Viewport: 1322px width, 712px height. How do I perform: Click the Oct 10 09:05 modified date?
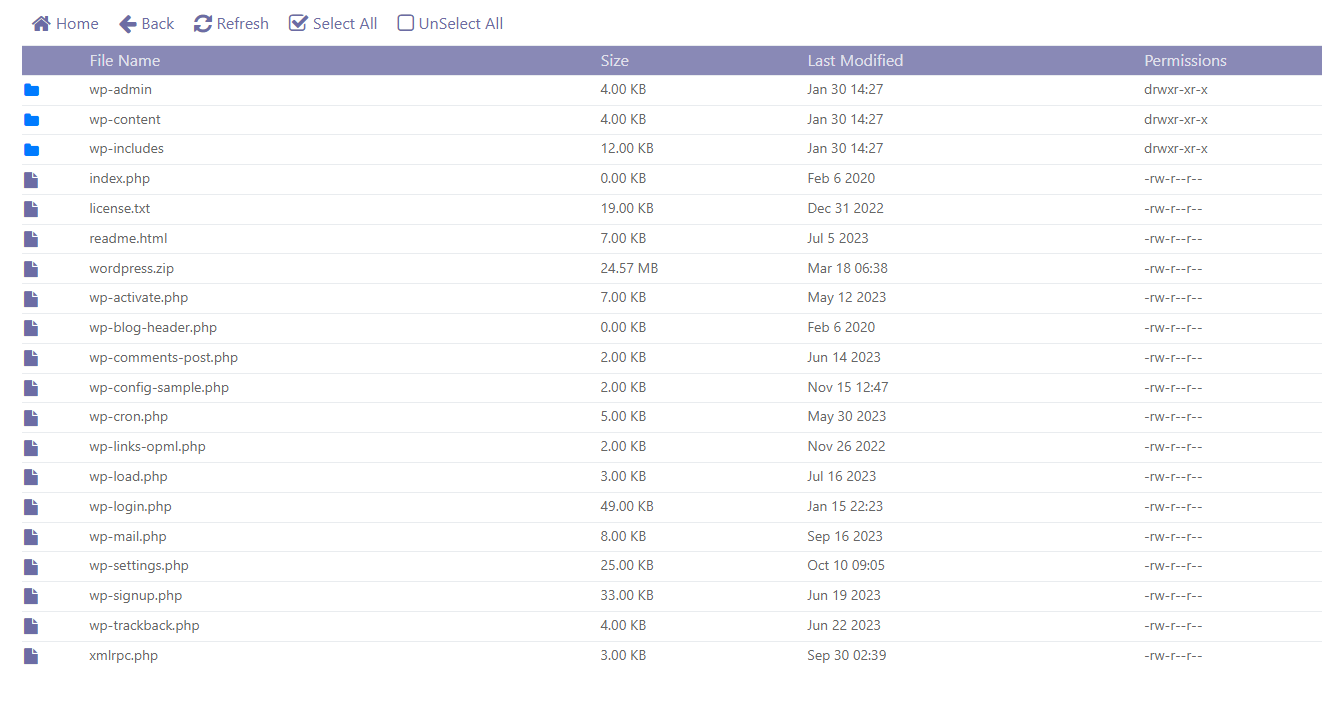click(846, 565)
